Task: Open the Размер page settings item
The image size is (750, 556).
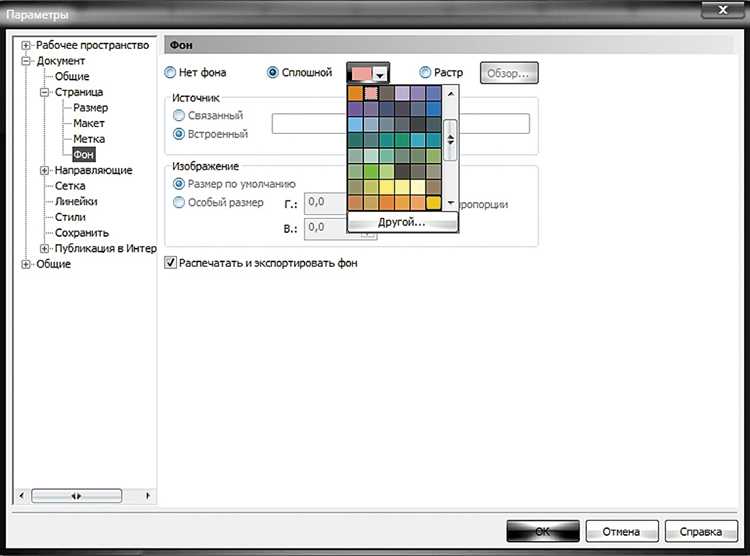Action: click(x=90, y=108)
